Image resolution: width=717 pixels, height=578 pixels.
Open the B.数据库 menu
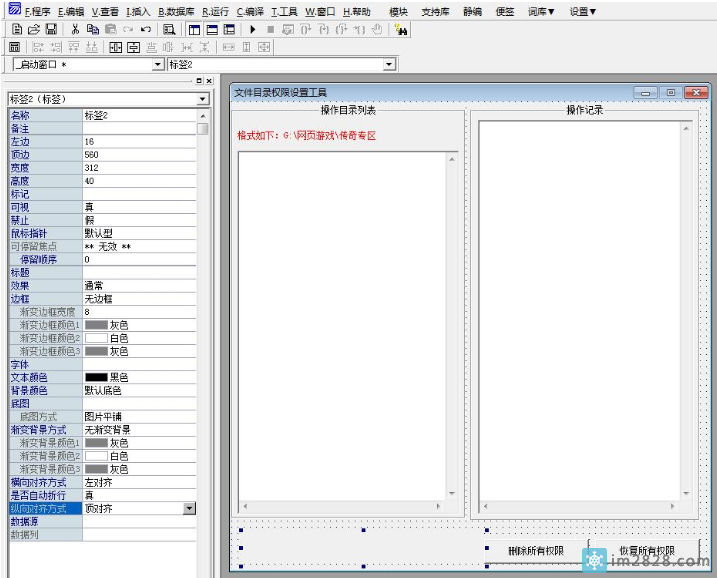pyautogui.click(x=177, y=11)
